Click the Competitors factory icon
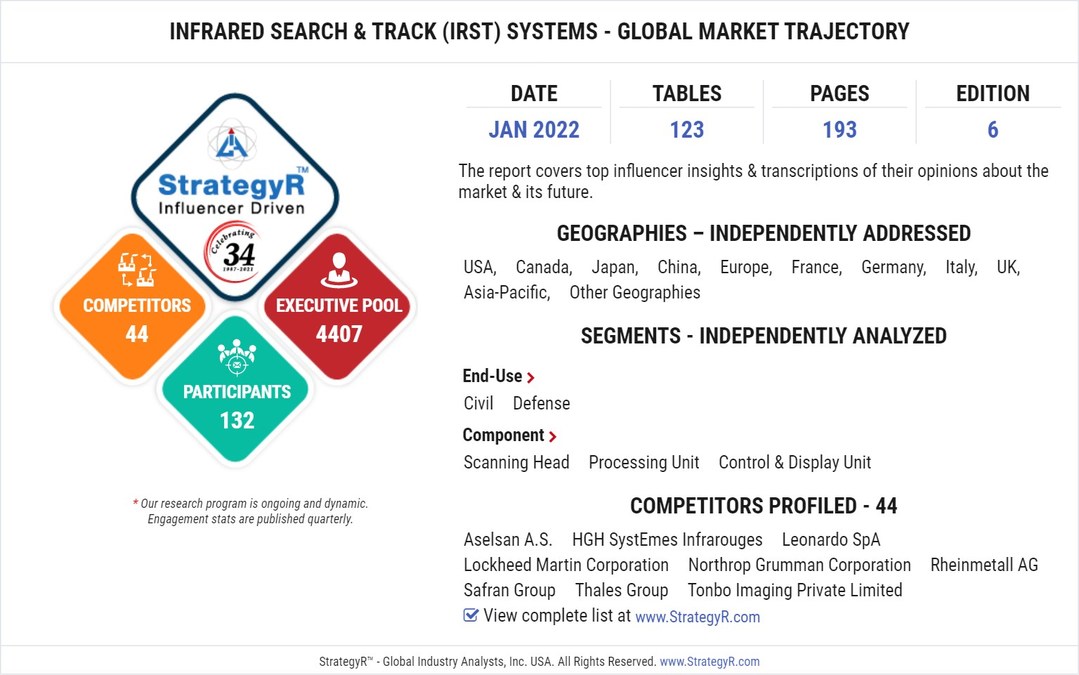The image size is (1079, 675). (x=136, y=269)
